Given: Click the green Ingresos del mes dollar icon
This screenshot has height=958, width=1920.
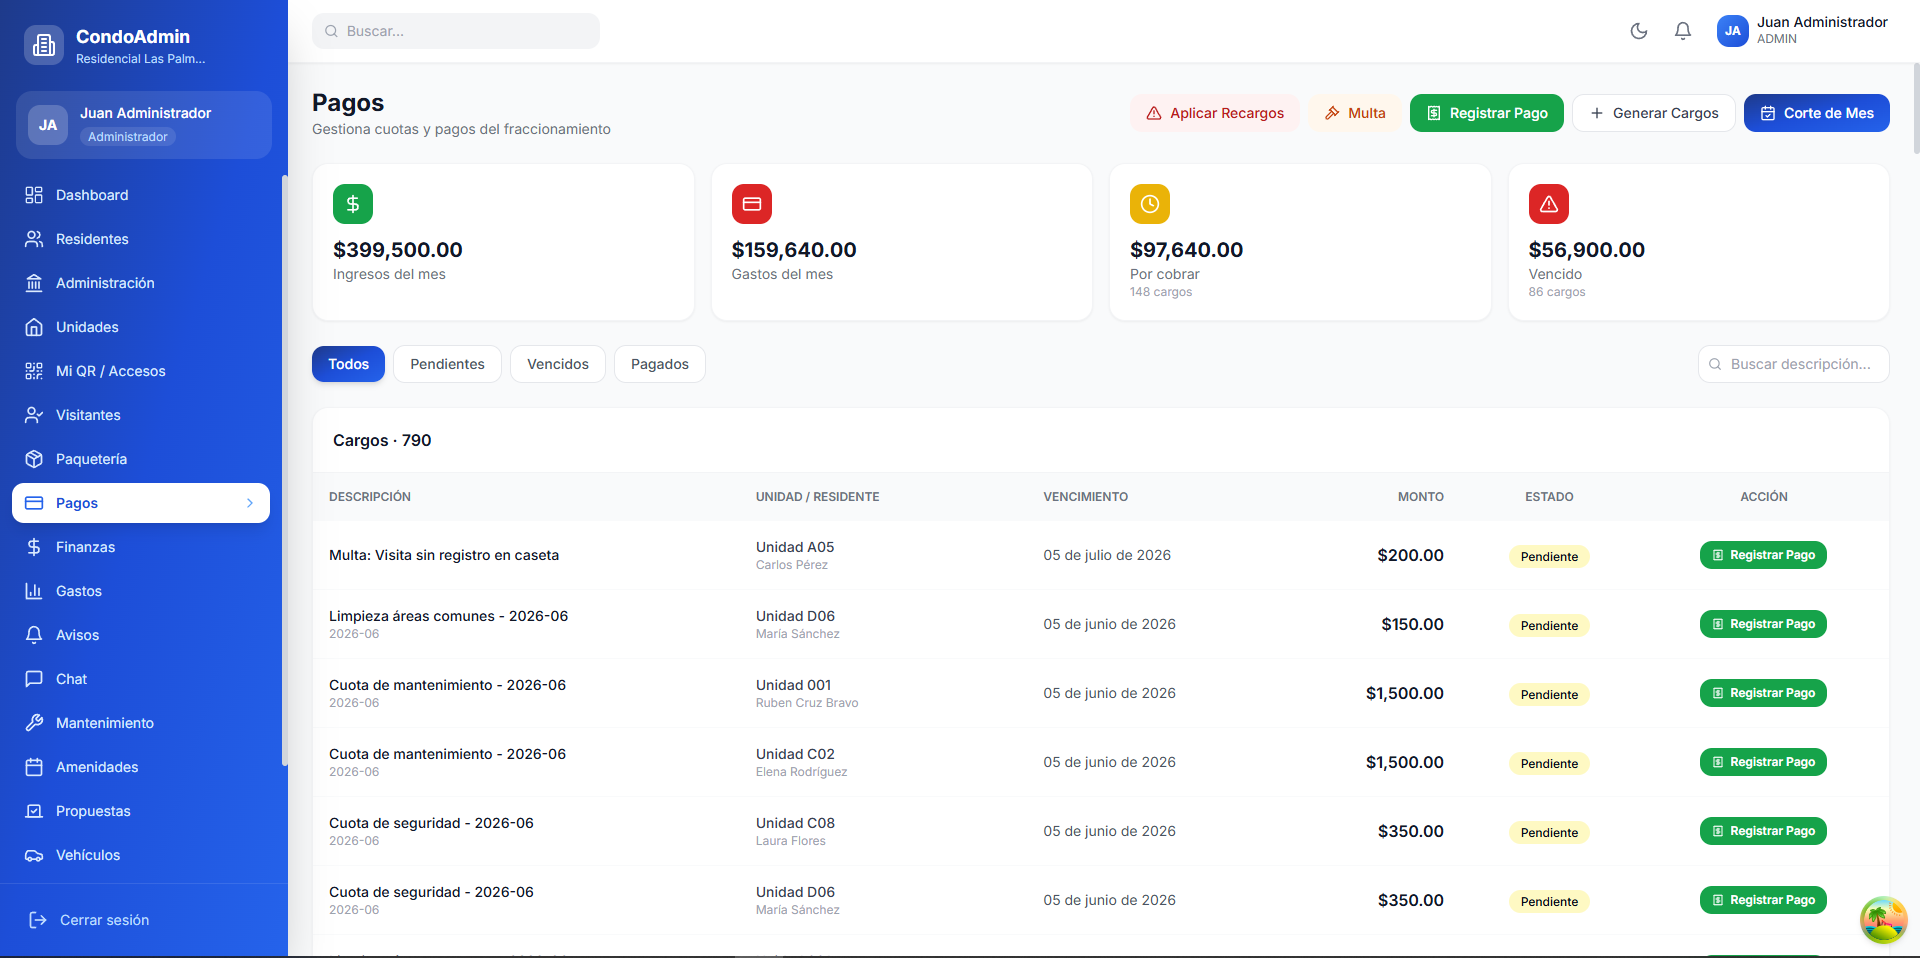Looking at the screenshot, I should point(352,204).
